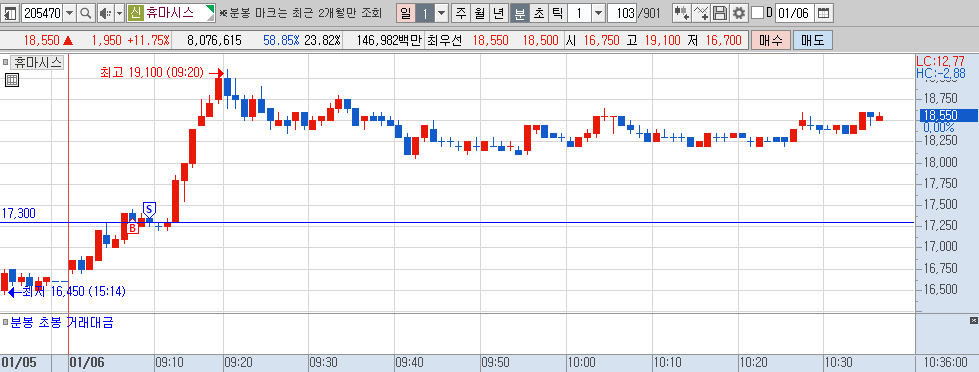Viewport: 979px width, 372px height.
Task: Open the minute interval dropdown after 틱
Action: pos(598,12)
